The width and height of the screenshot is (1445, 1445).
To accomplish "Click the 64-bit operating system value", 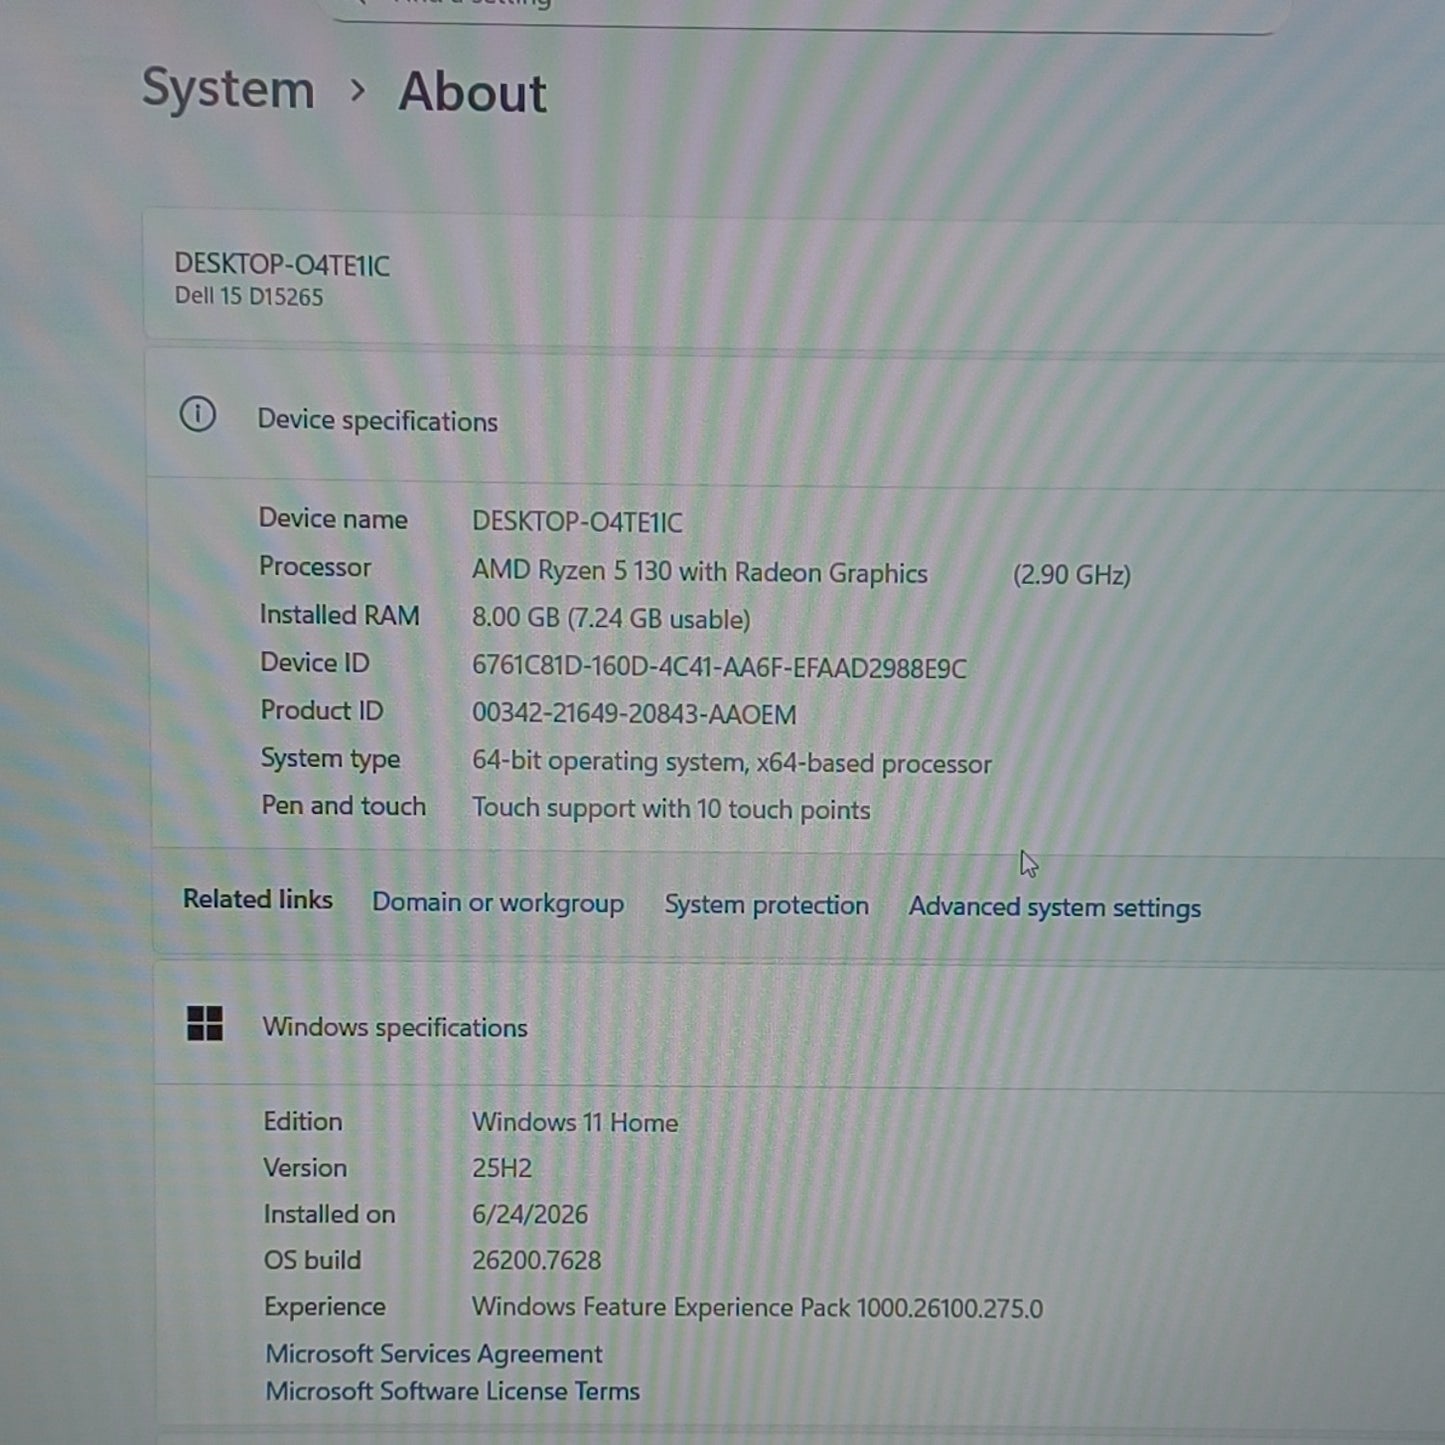I will [731, 763].
